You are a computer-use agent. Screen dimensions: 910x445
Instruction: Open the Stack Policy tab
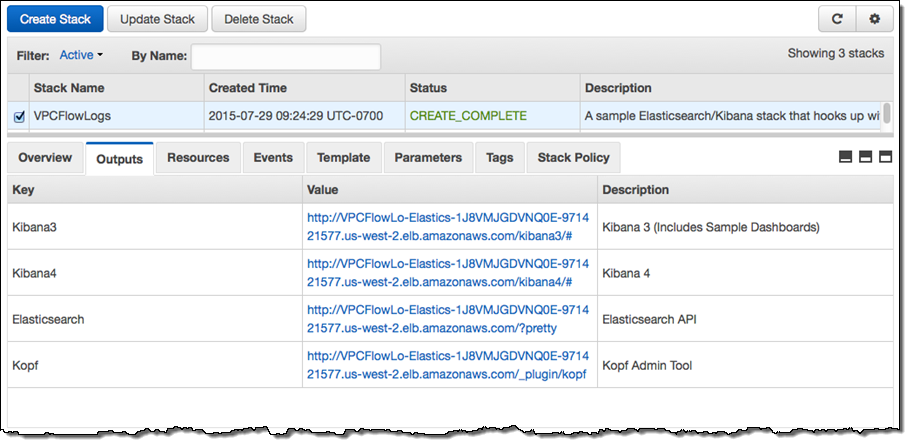click(573, 158)
